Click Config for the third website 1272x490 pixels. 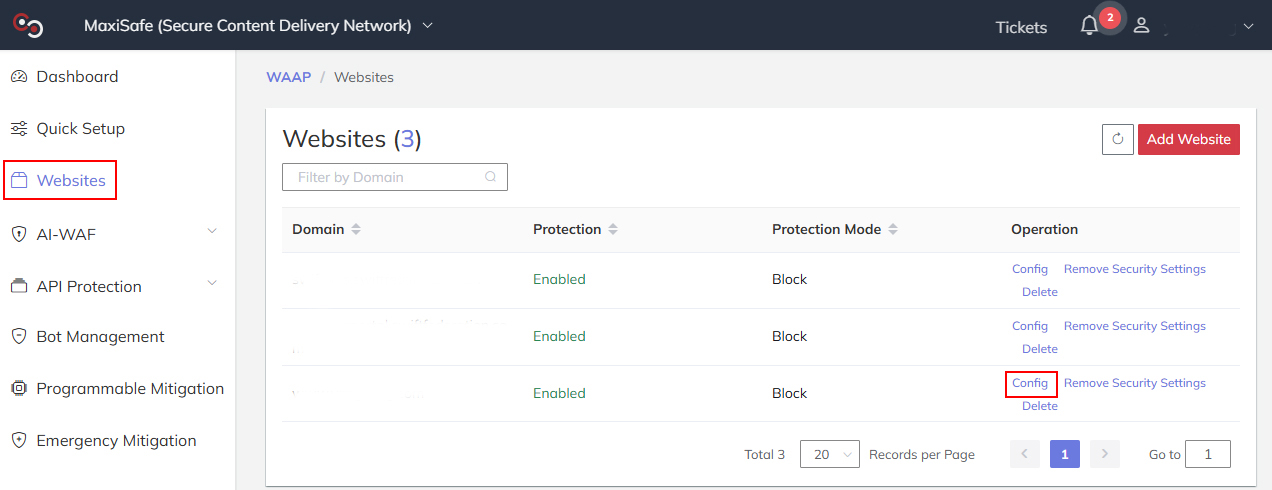click(x=1030, y=383)
